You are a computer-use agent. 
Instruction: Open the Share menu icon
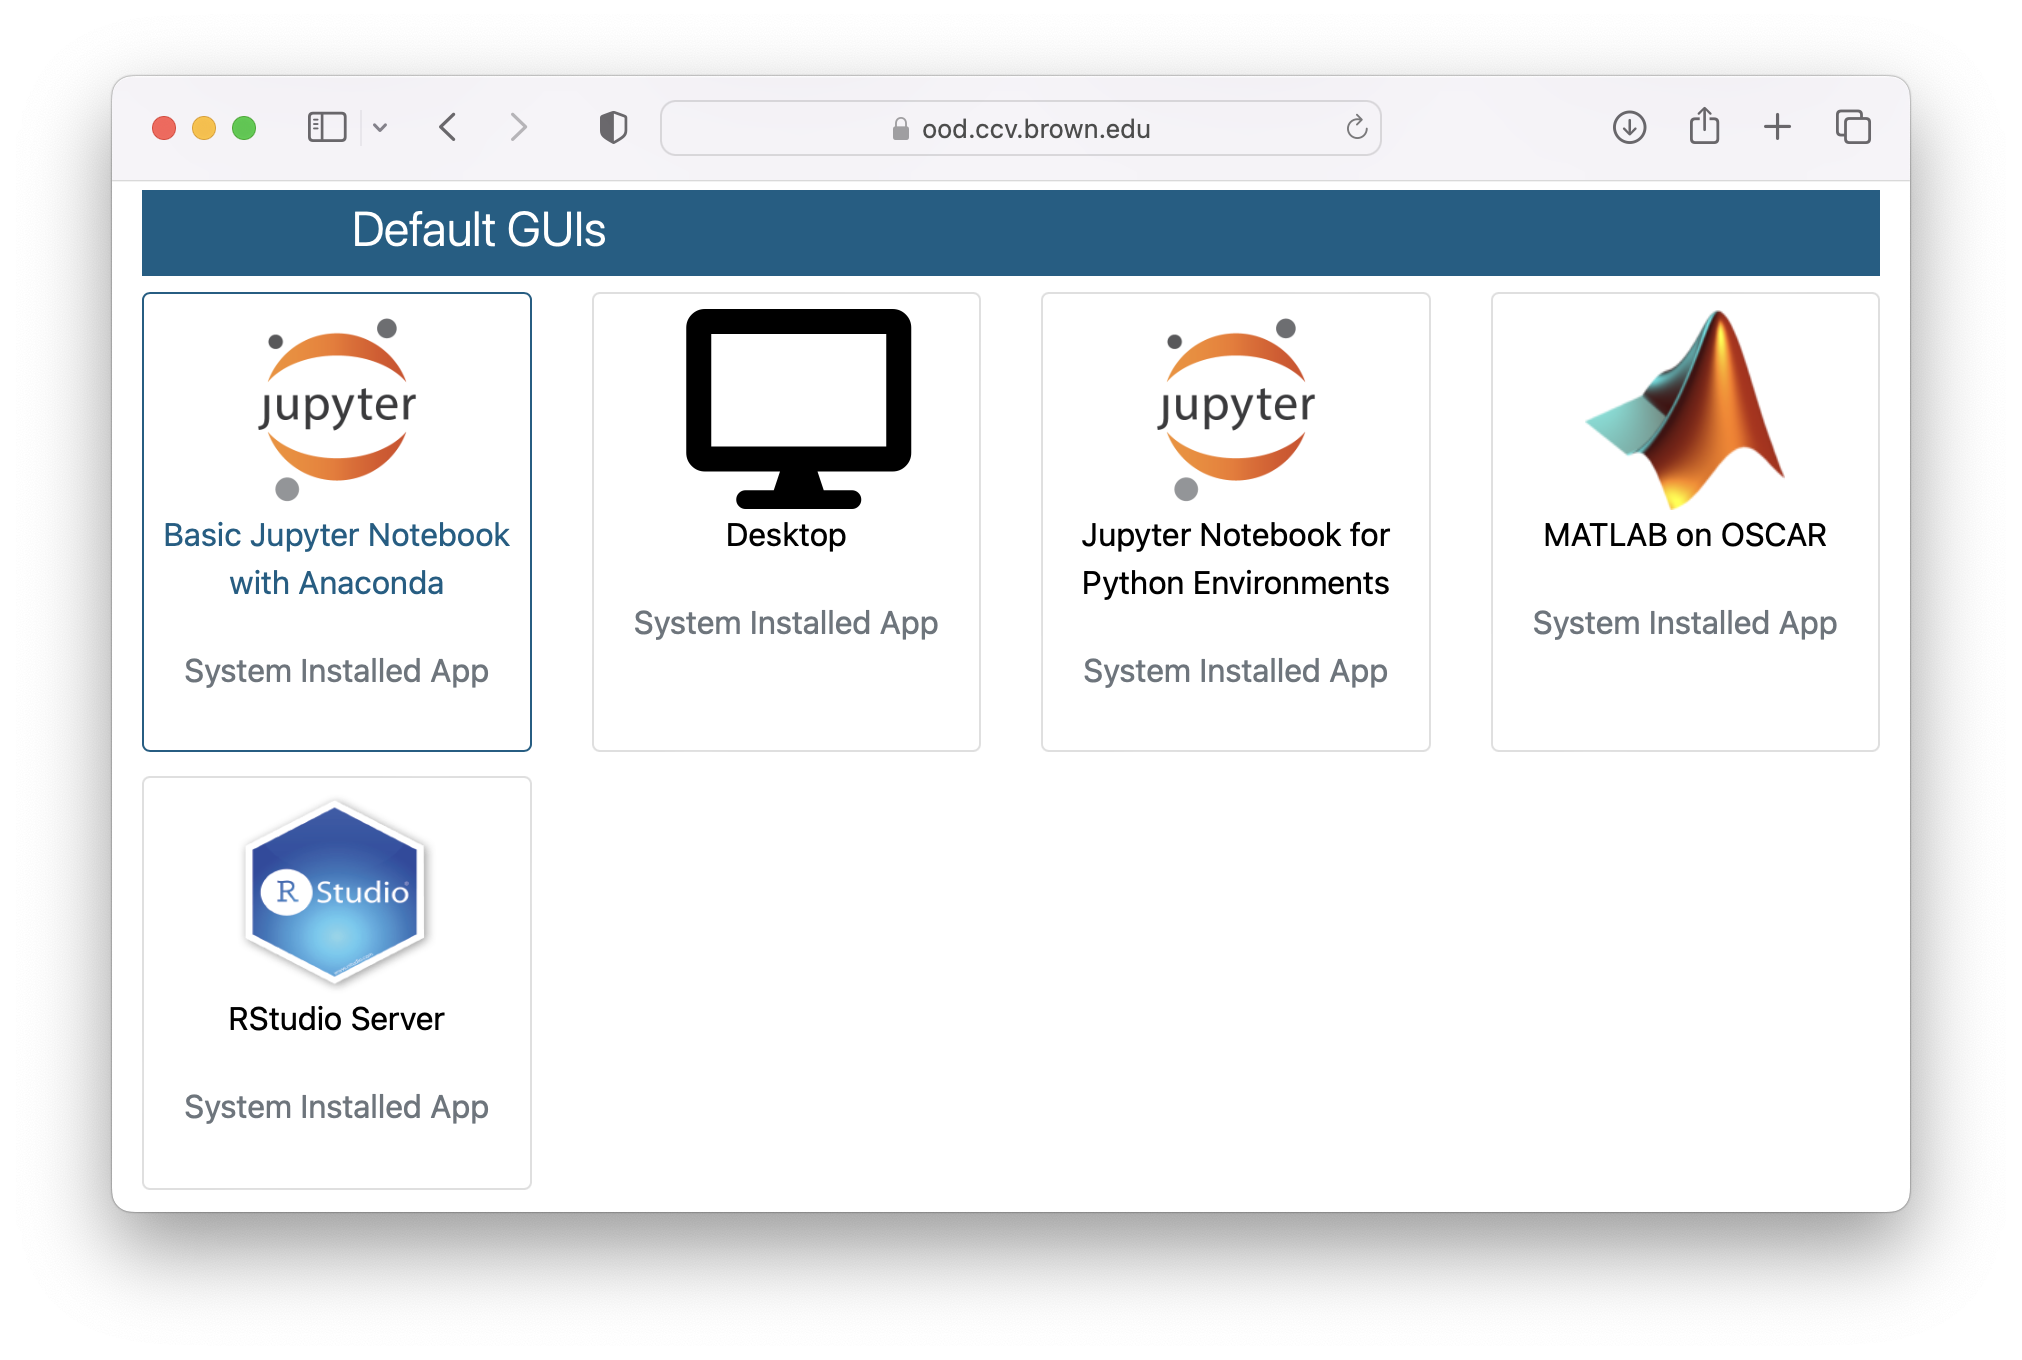coord(1704,126)
